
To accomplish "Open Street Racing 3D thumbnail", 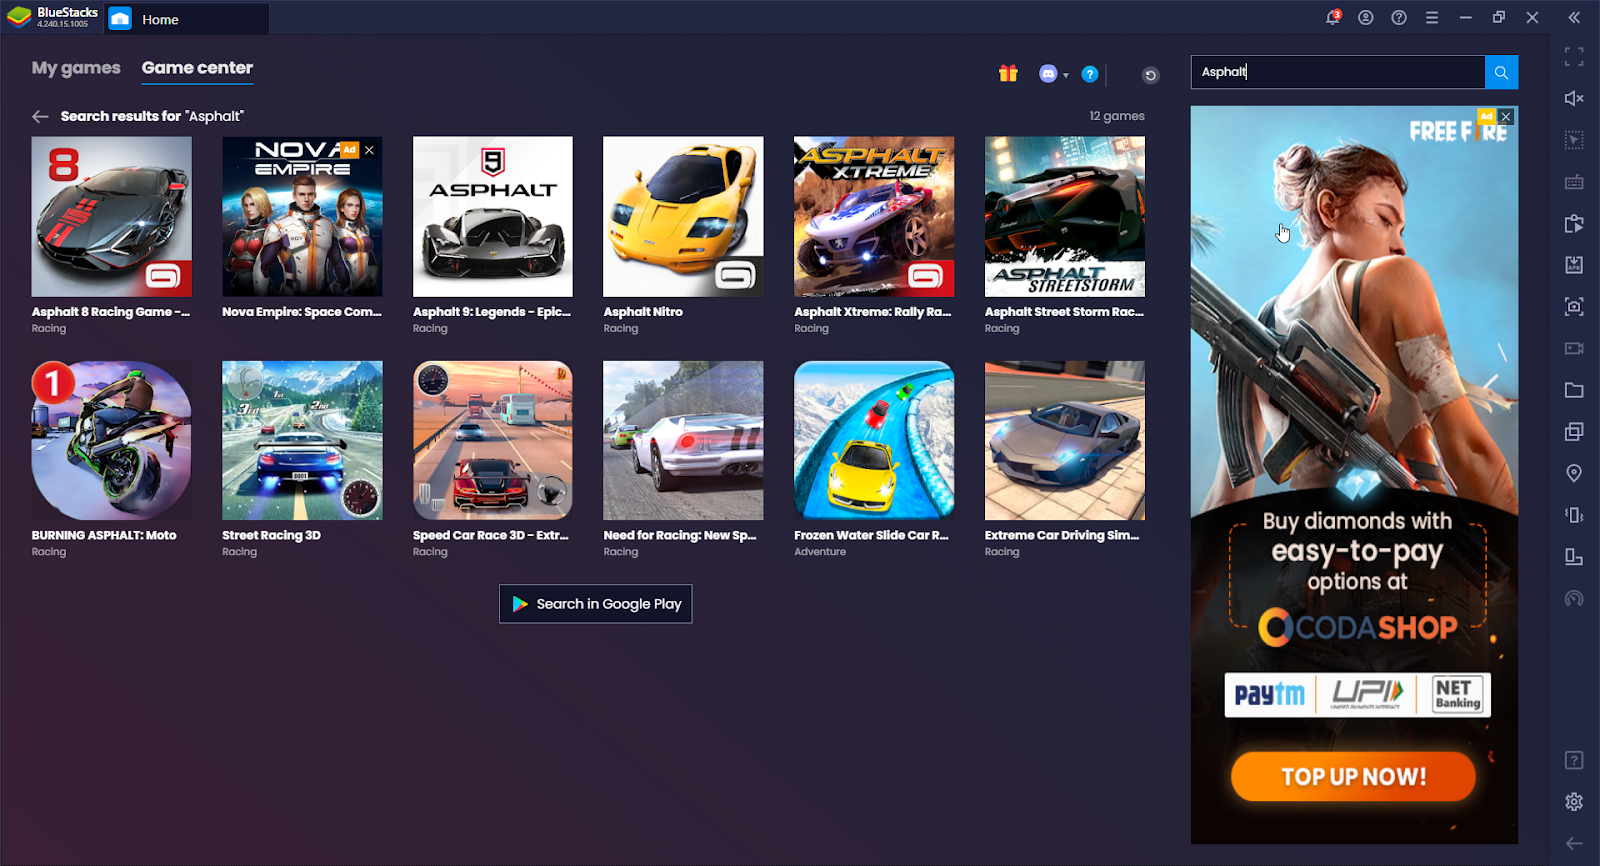I will tap(302, 440).
